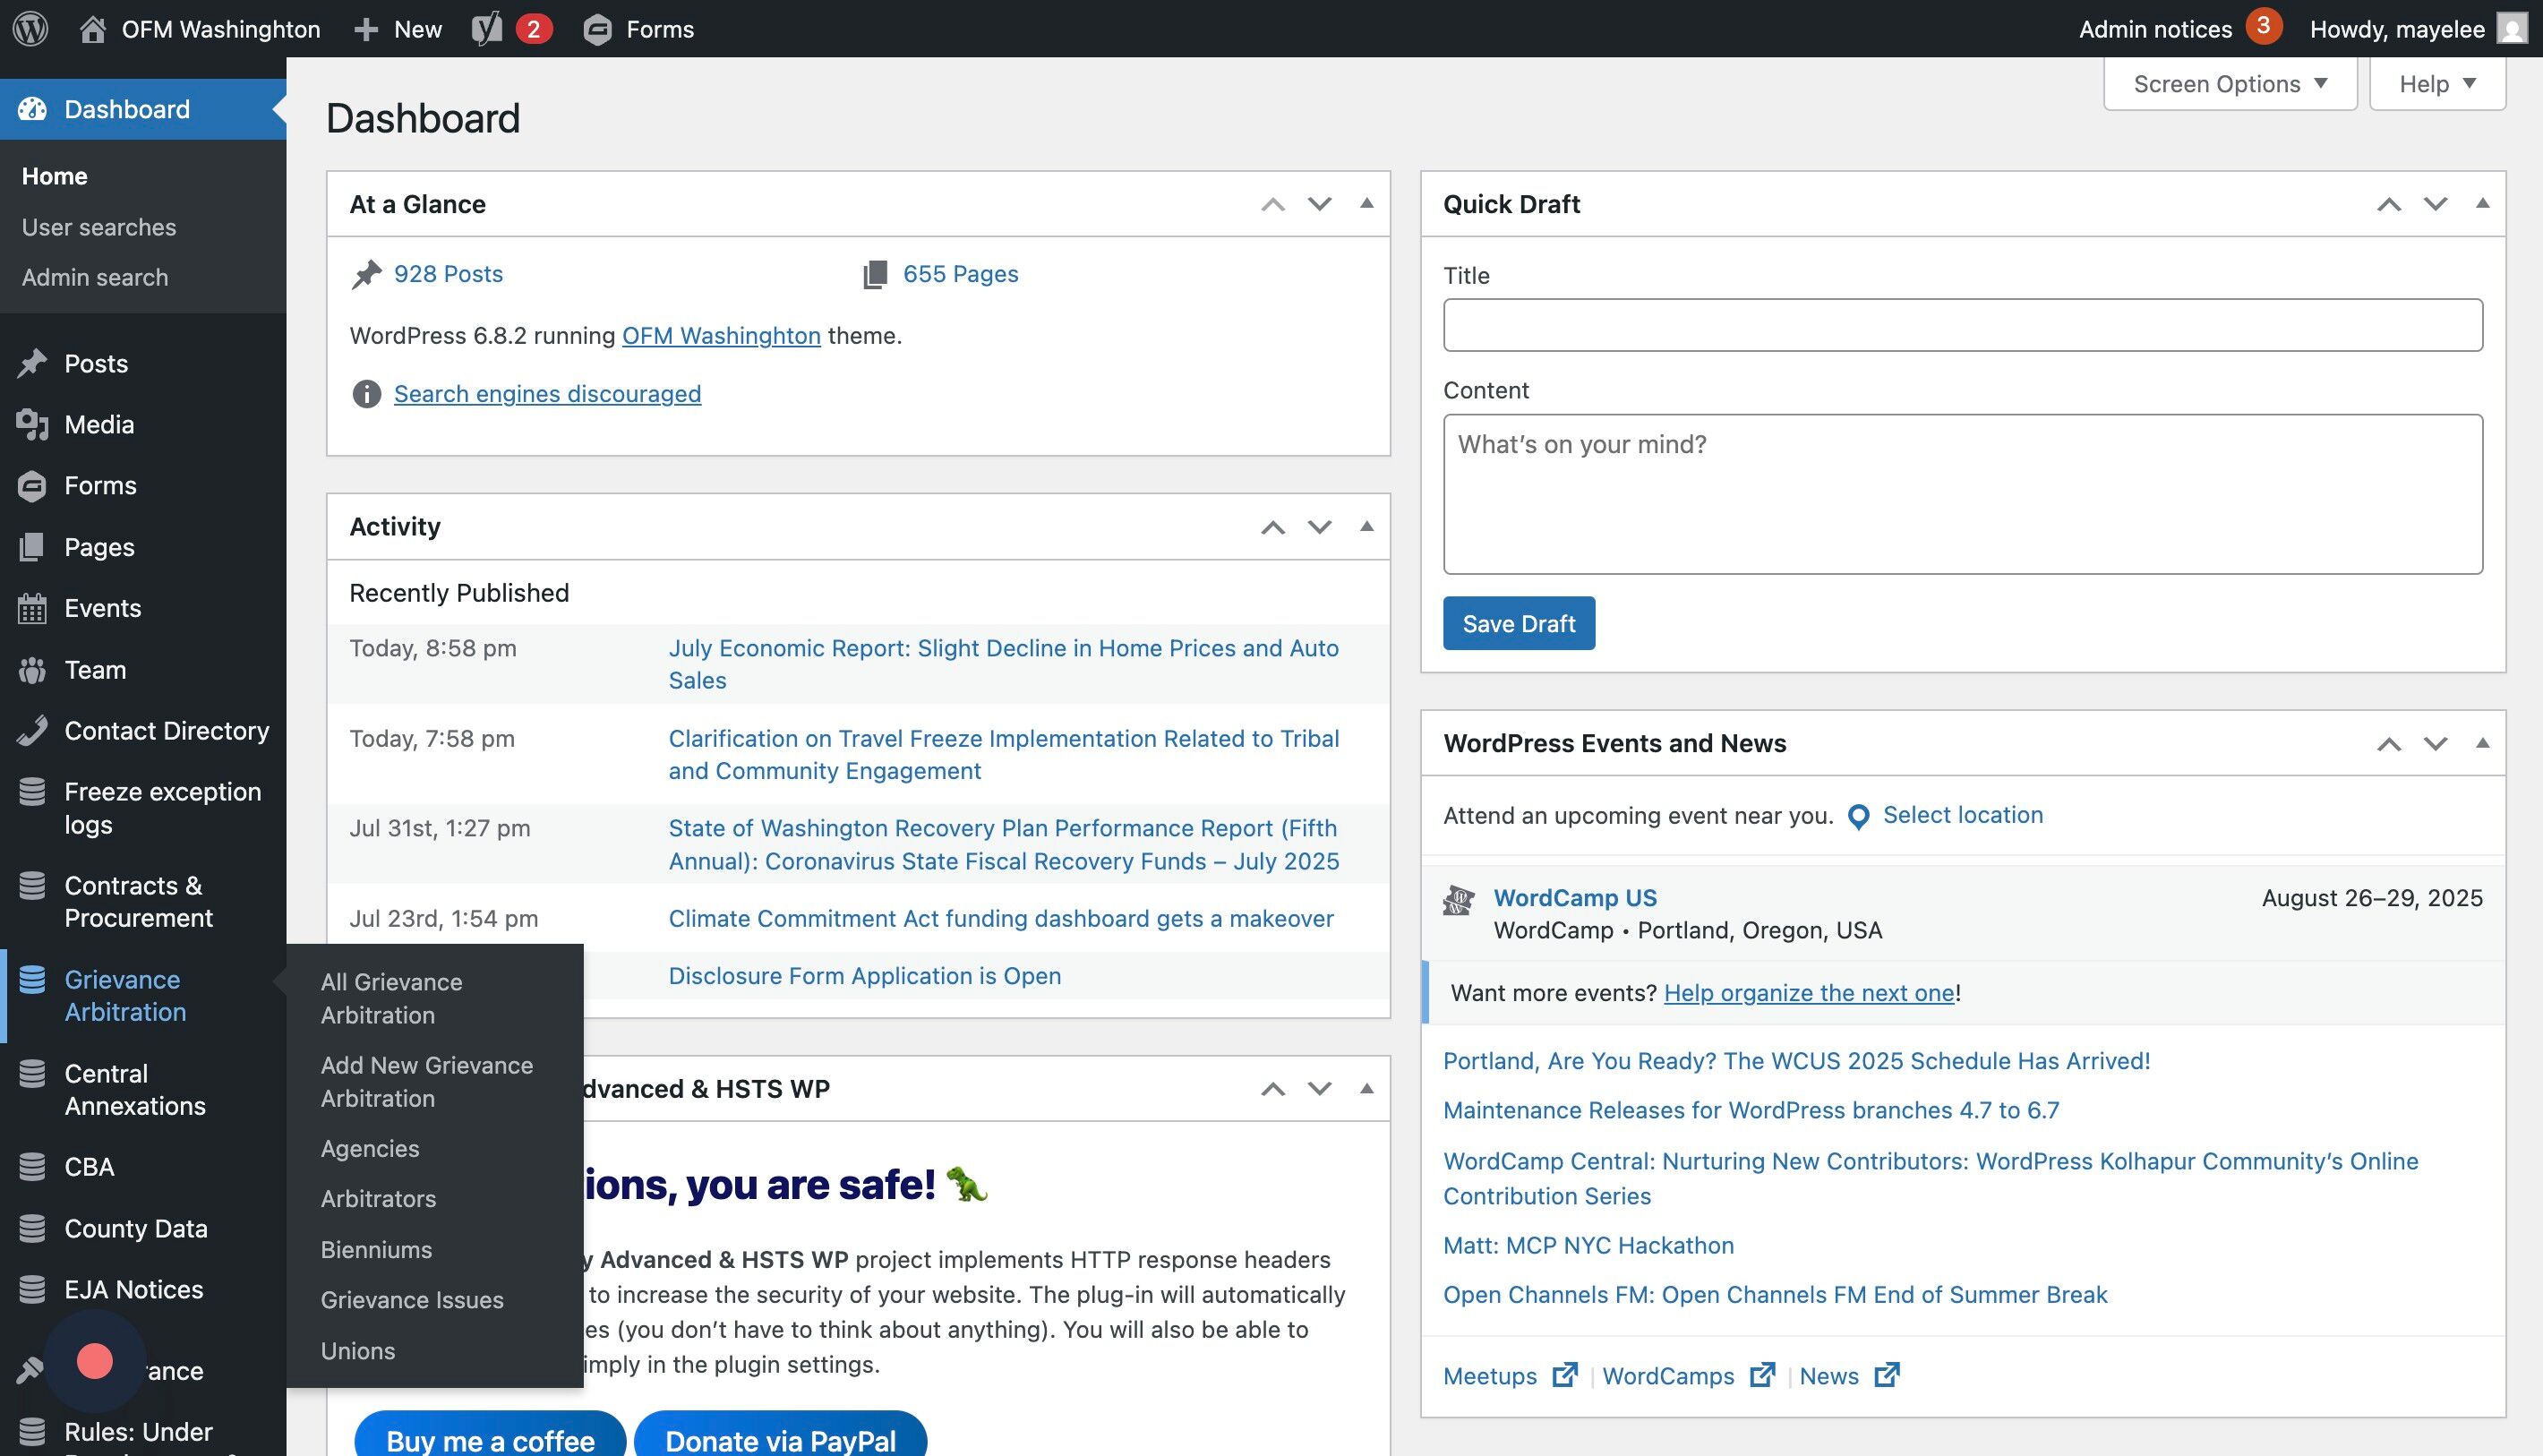2543x1456 pixels.
Task: Collapse the WordPress Events and News panel
Action: 2482,743
